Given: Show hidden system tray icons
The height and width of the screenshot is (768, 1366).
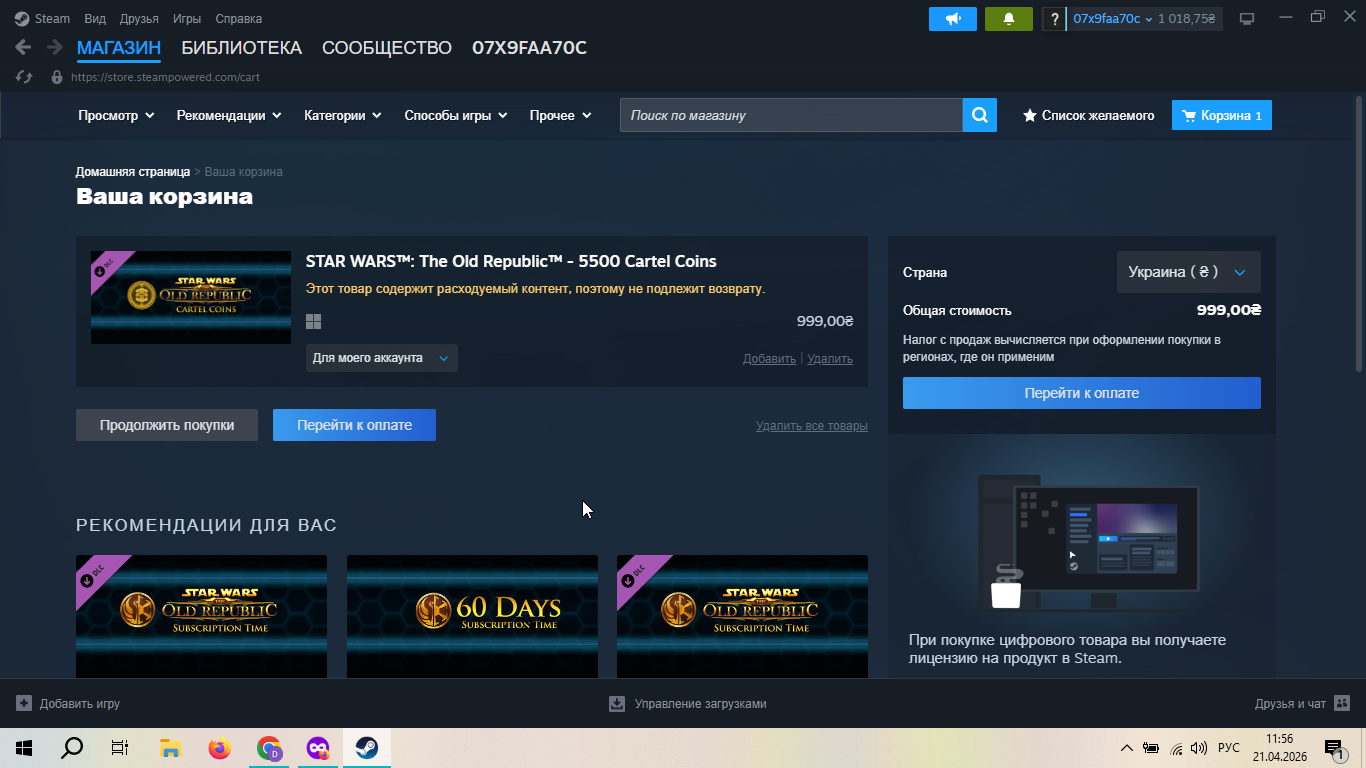Looking at the screenshot, I should pos(1127,748).
